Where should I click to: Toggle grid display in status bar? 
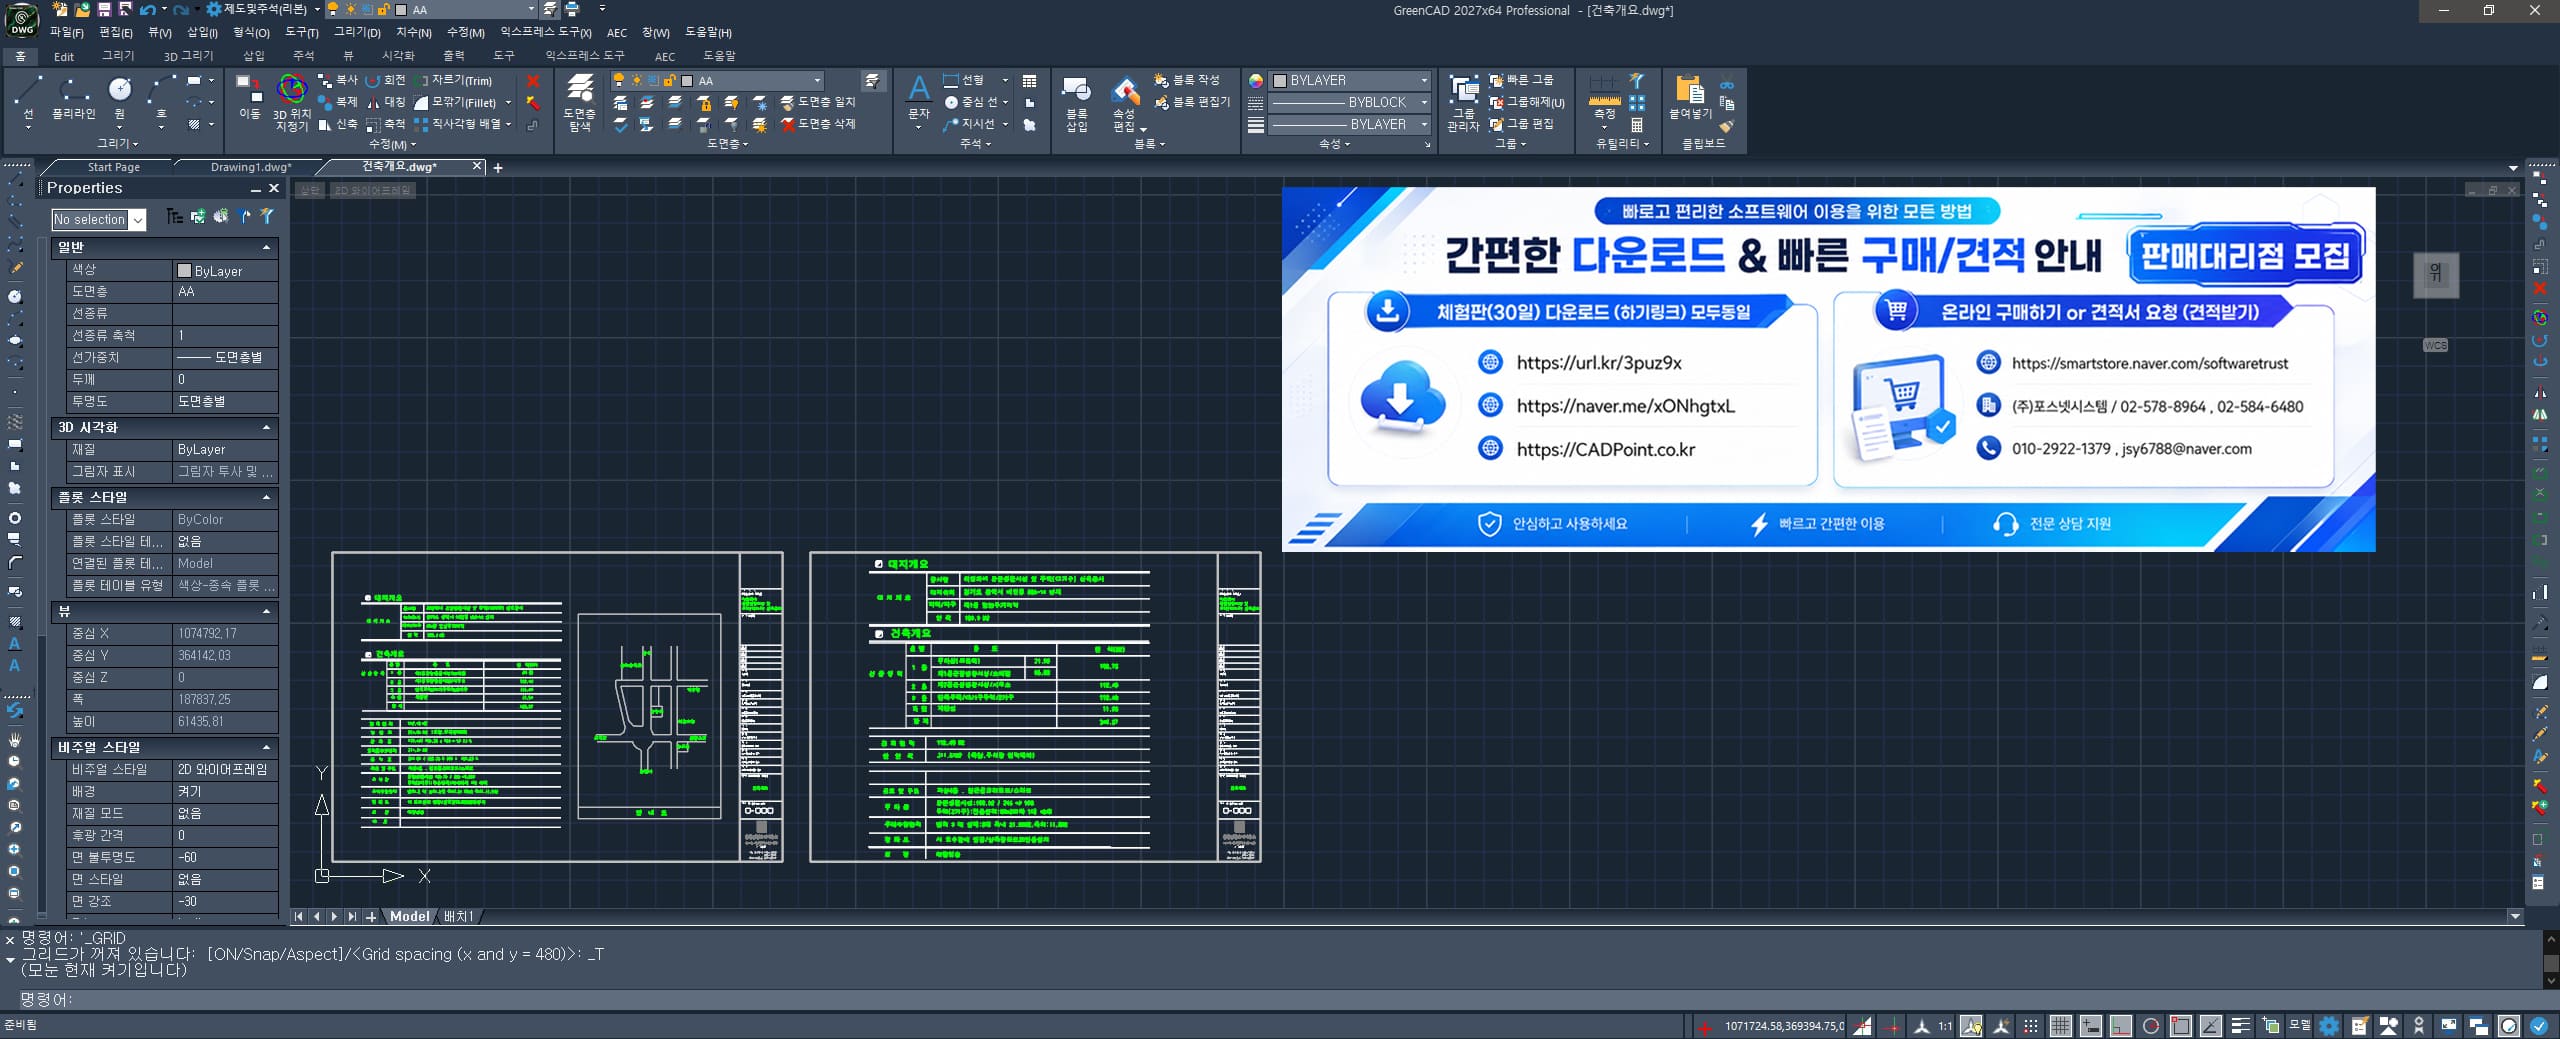point(2060,1026)
